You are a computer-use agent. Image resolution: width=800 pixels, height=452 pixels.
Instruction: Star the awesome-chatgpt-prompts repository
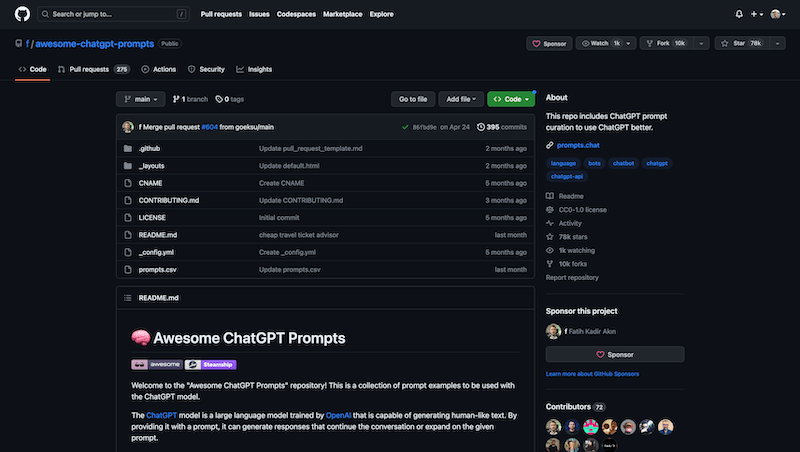pyautogui.click(x=745, y=44)
